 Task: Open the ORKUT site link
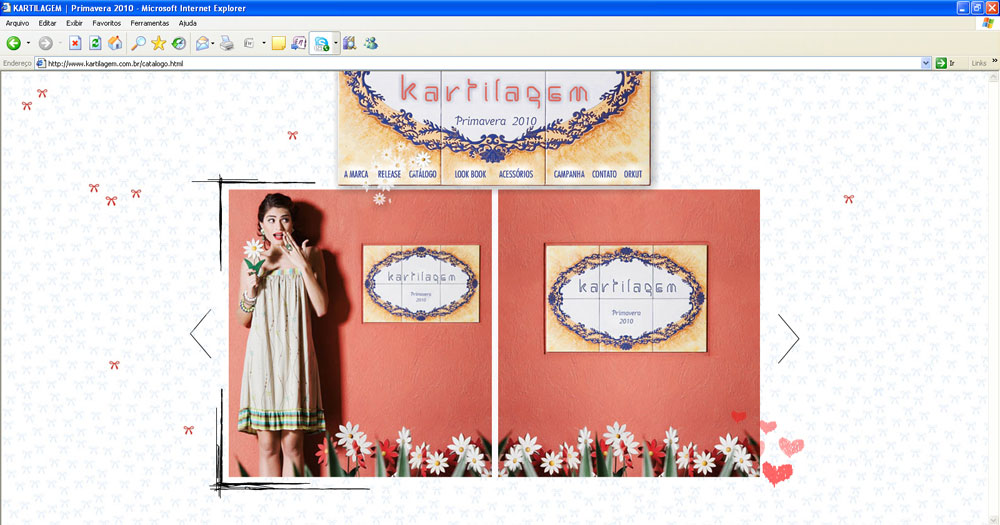(x=633, y=174)
